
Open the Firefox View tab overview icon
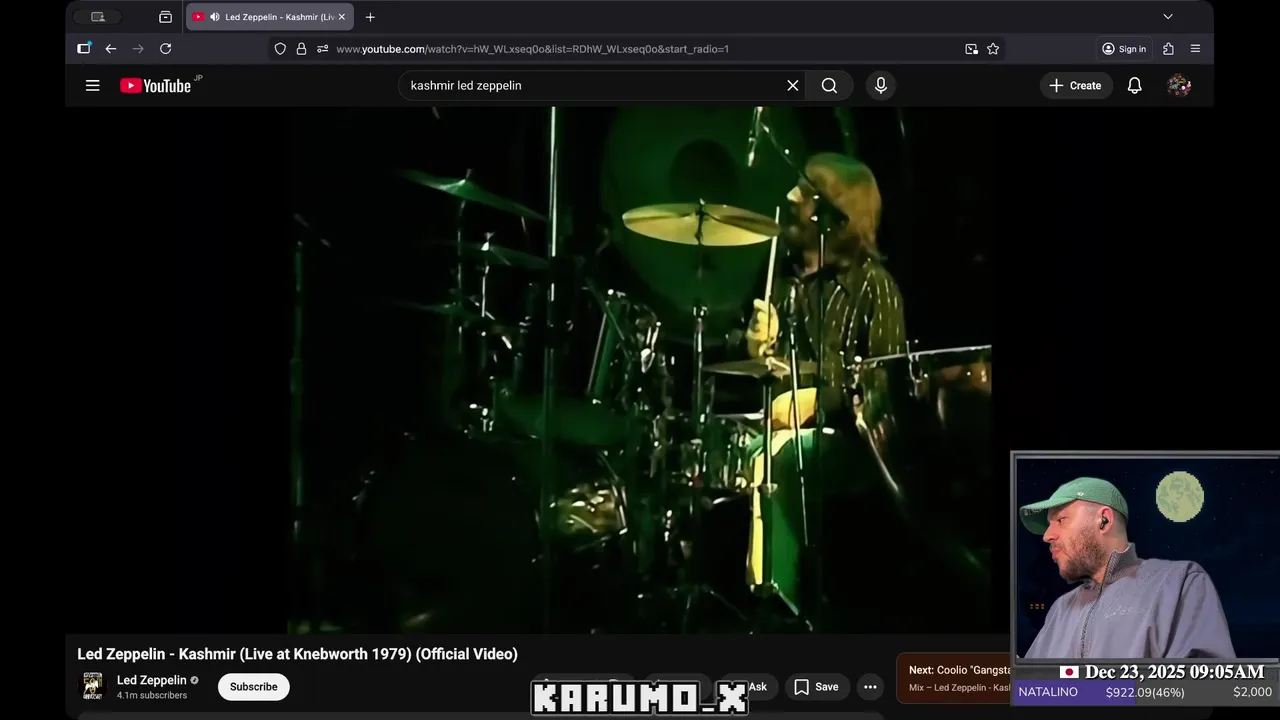coord(166,17)
